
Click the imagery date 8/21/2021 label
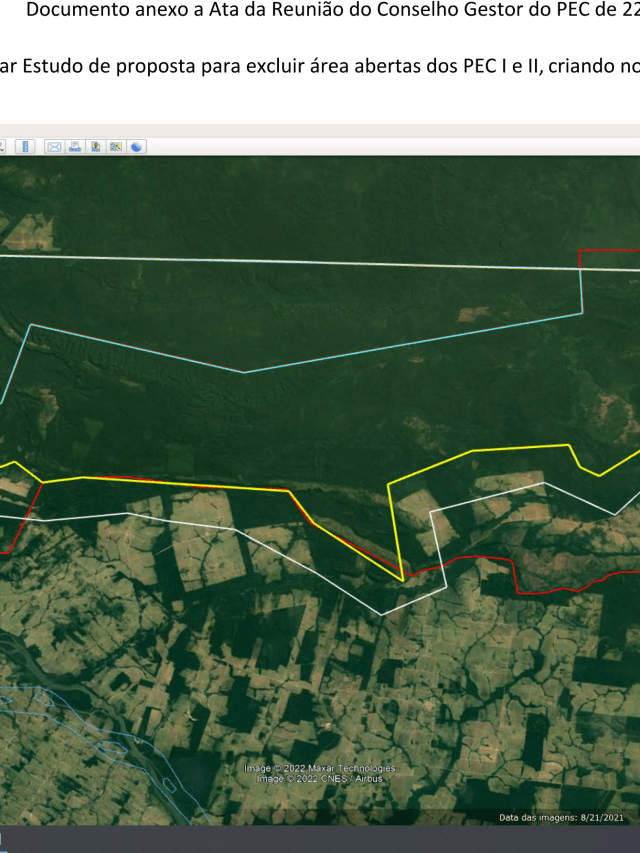561,817
